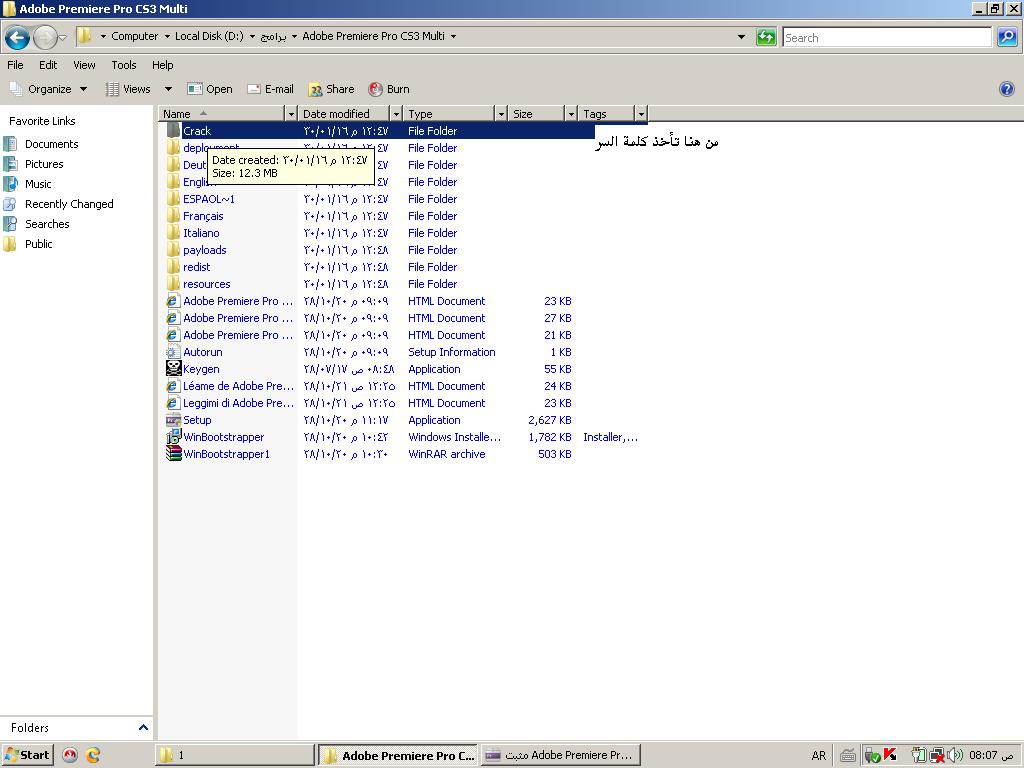Click in the Search input field
Screen dimensions: 1024x768
(885, 38)
